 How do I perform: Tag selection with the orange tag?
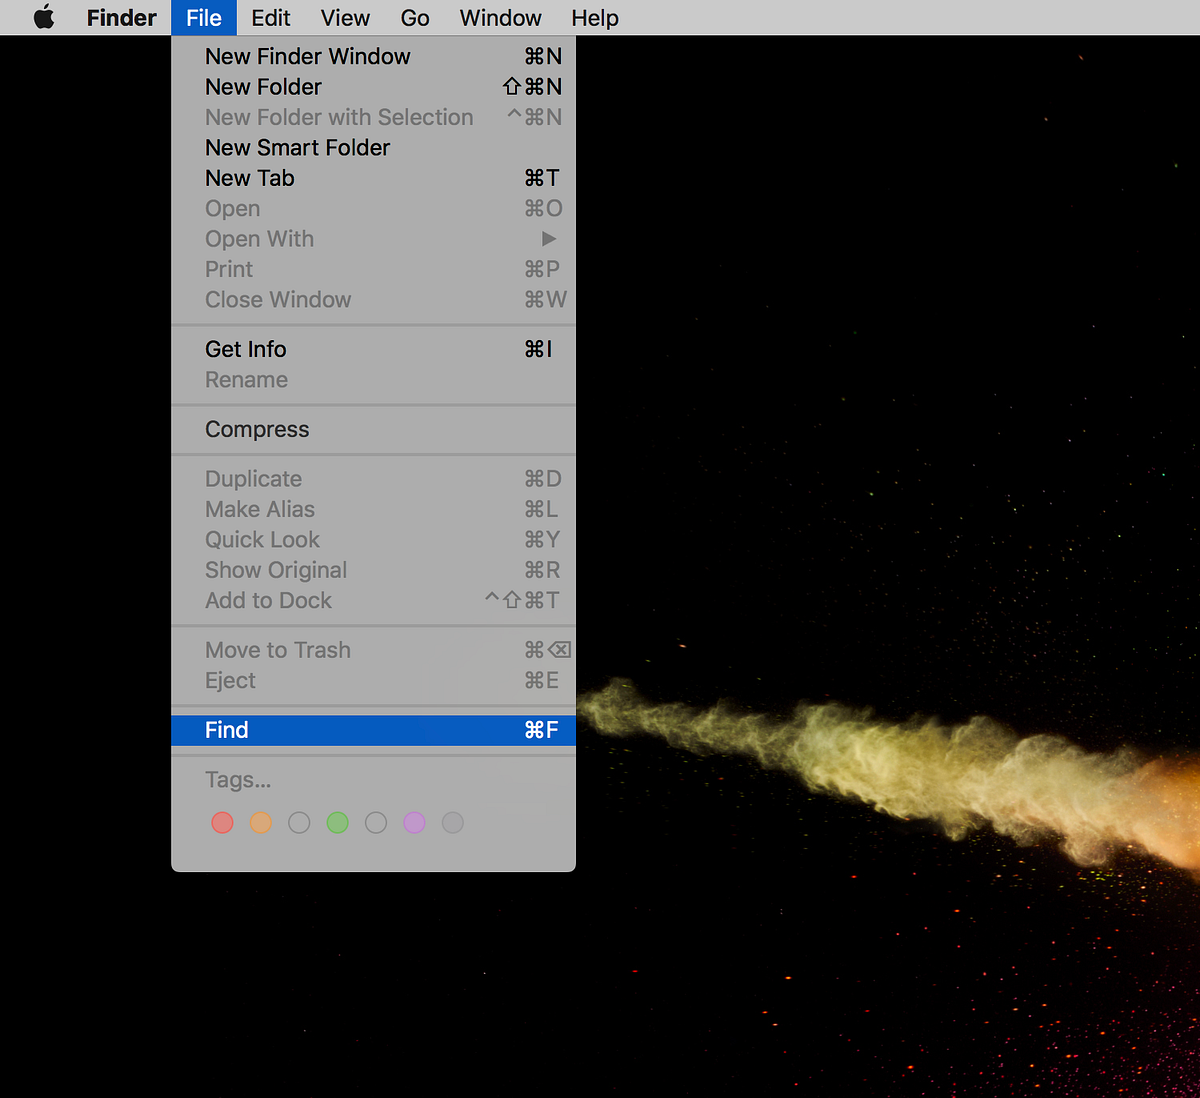tap(260, 822)
